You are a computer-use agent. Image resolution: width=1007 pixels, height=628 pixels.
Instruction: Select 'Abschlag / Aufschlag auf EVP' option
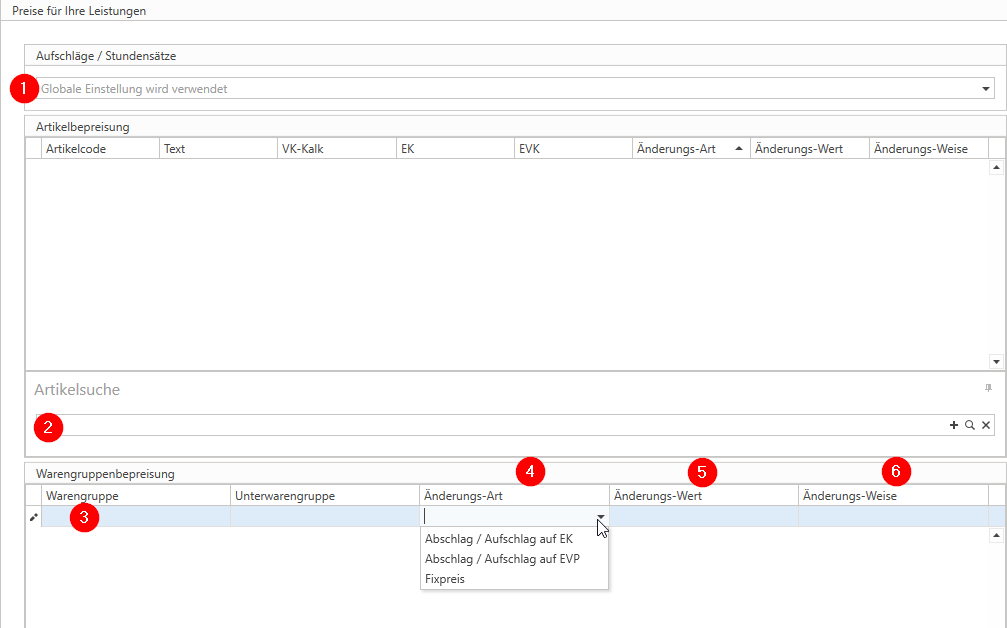click(x=501, y=559)
